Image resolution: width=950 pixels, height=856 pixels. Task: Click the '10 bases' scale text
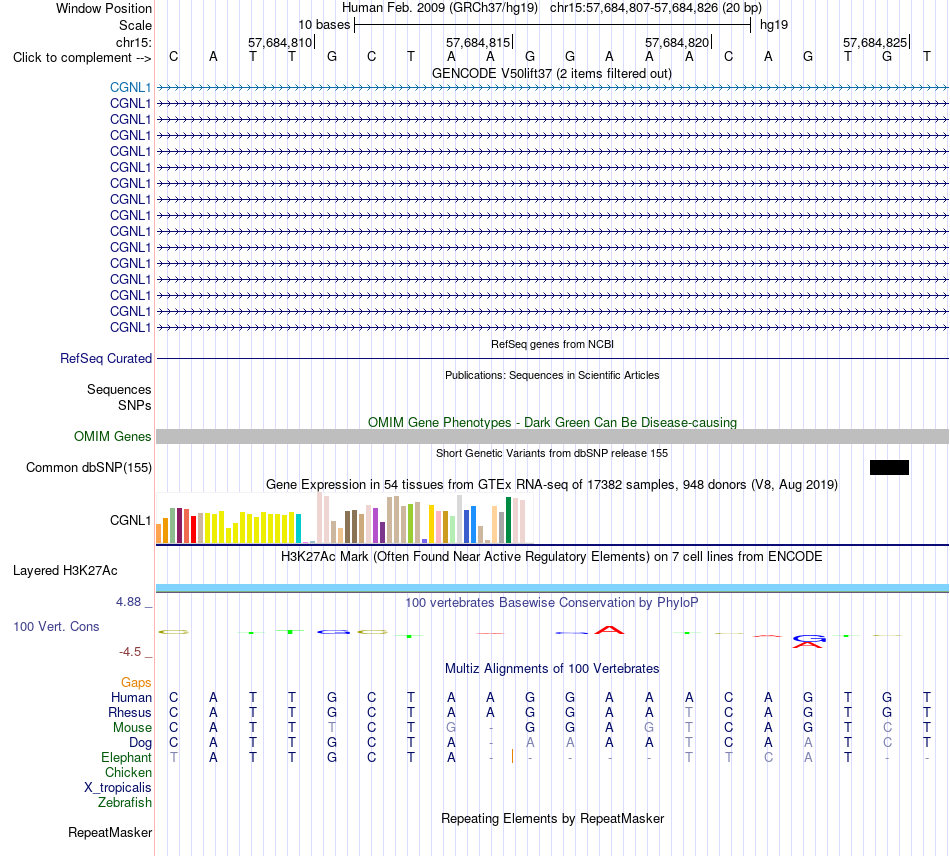point(324,25)
